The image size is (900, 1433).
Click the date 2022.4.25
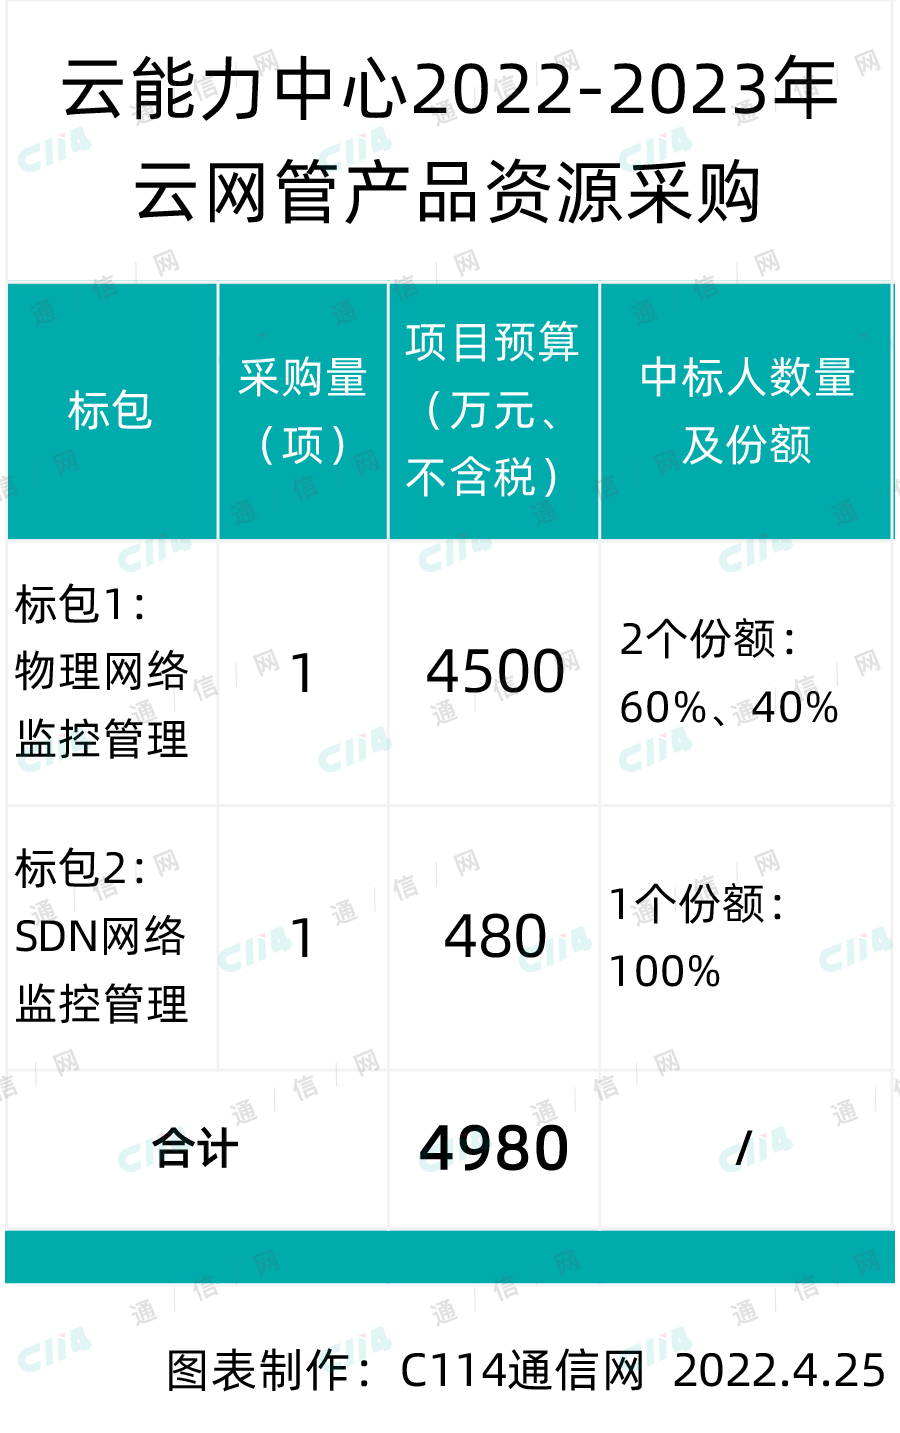(779, 1370)
